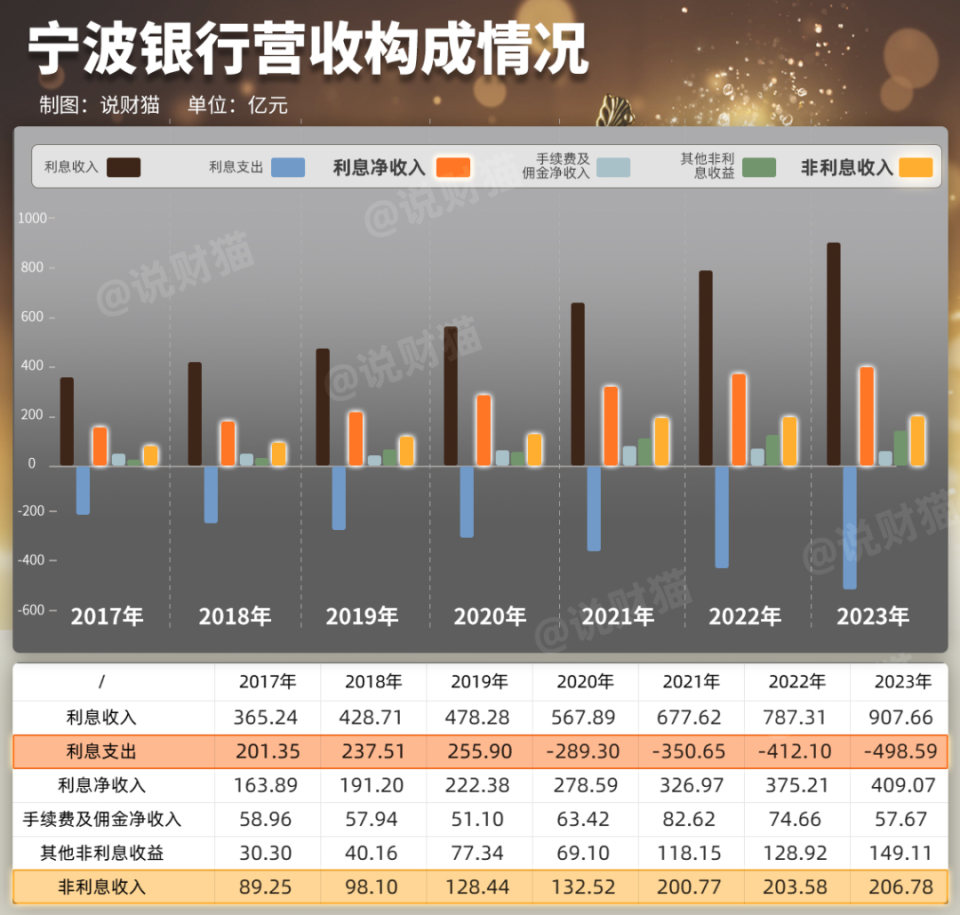Select the 2022年 chart axis label
The image size is (960, 915).
pos(745,616)
